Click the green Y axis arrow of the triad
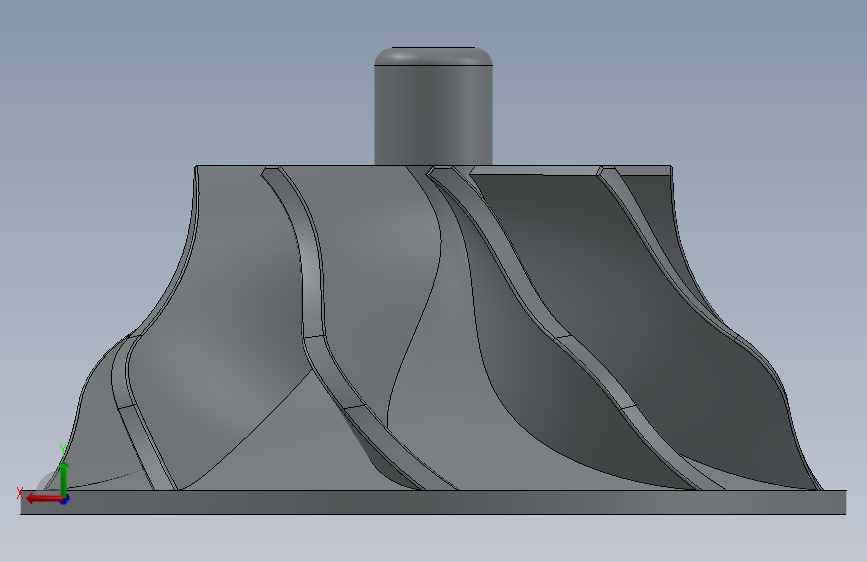 pyautogui.click(x=64, y=479)
